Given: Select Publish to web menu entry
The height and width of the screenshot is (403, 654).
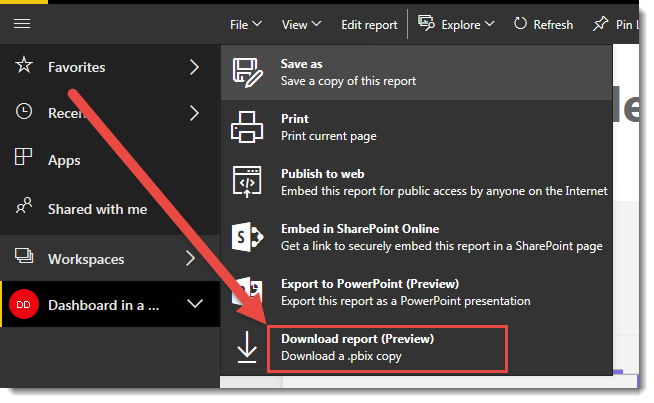Looking at the screenshot, I should click(x=416, y=182).
